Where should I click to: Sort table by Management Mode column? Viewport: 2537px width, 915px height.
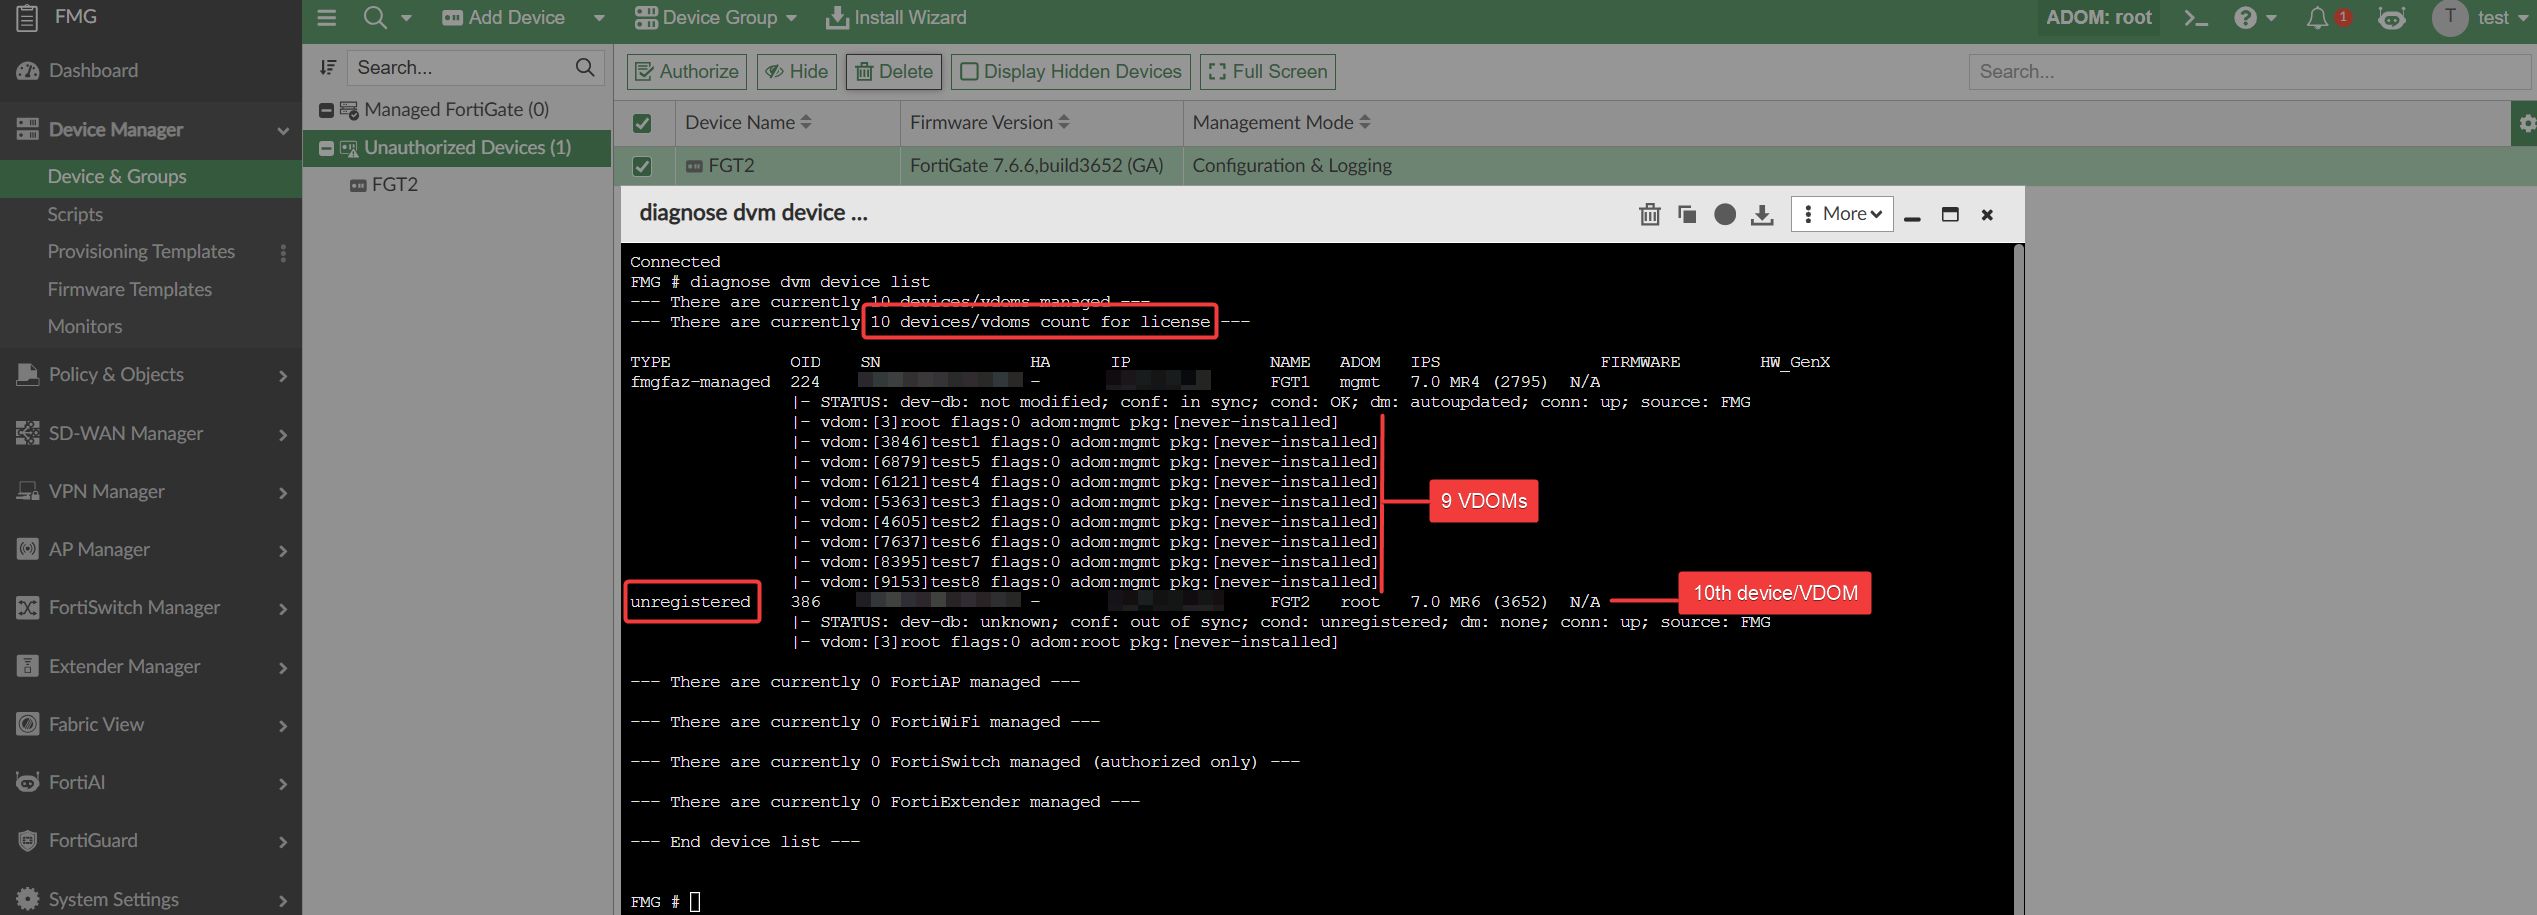click(1282, 123)
